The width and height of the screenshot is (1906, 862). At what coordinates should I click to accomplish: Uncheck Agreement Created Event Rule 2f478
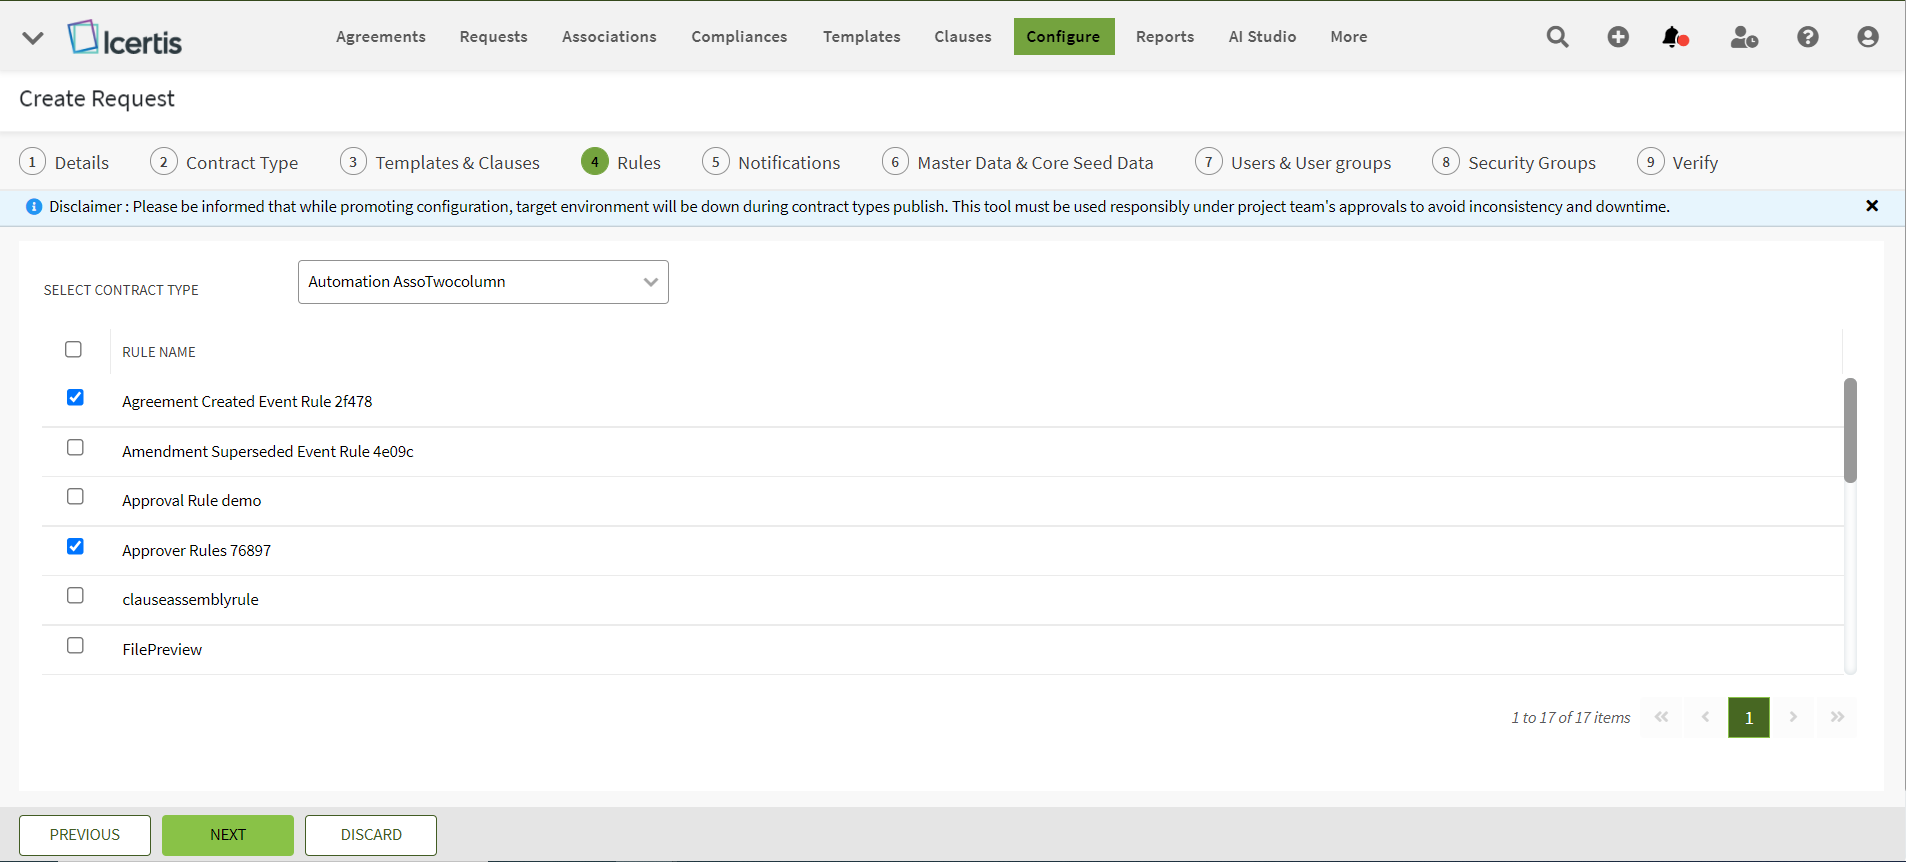(x=75, y=398)
